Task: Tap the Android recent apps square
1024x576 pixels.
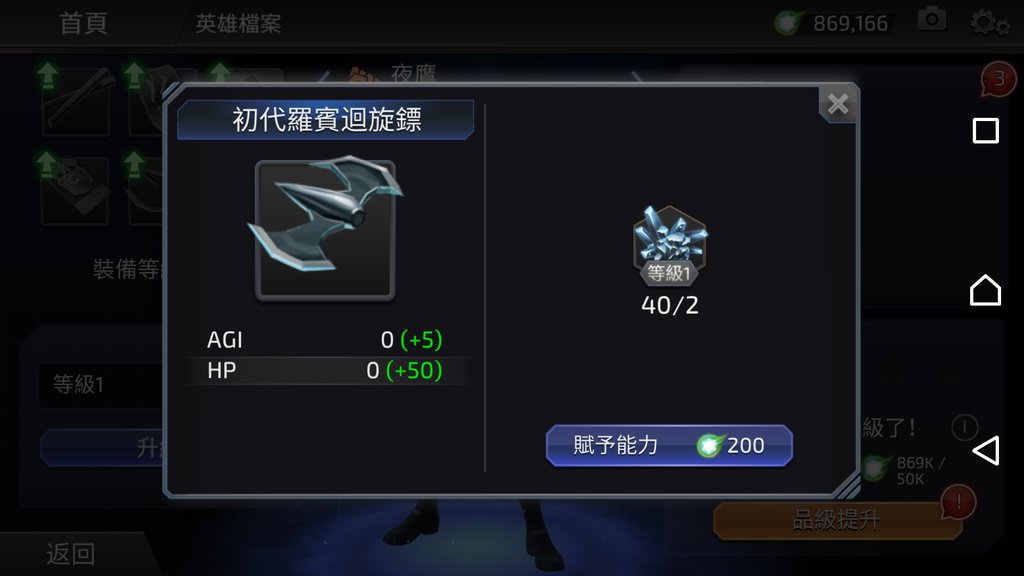Action: (985, 131)
